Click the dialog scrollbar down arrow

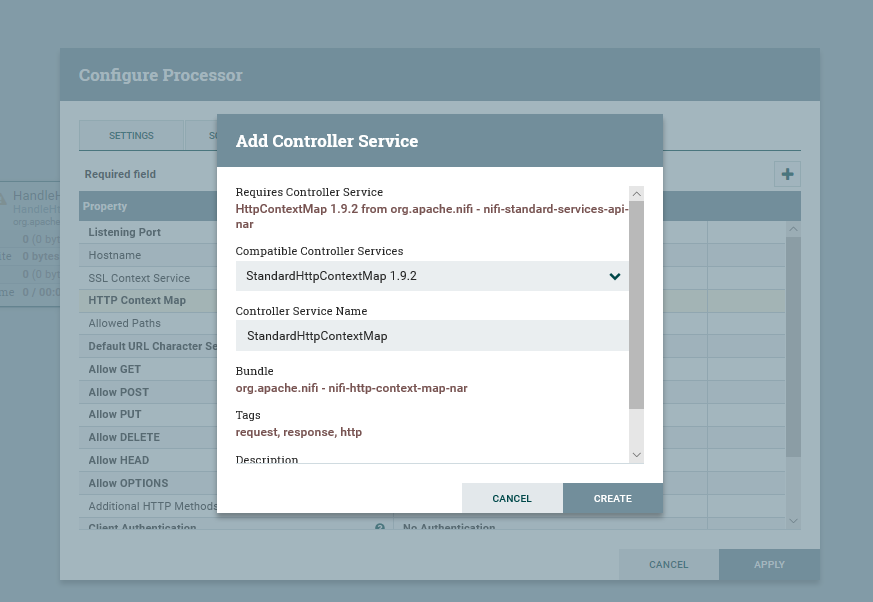[636, 455]
